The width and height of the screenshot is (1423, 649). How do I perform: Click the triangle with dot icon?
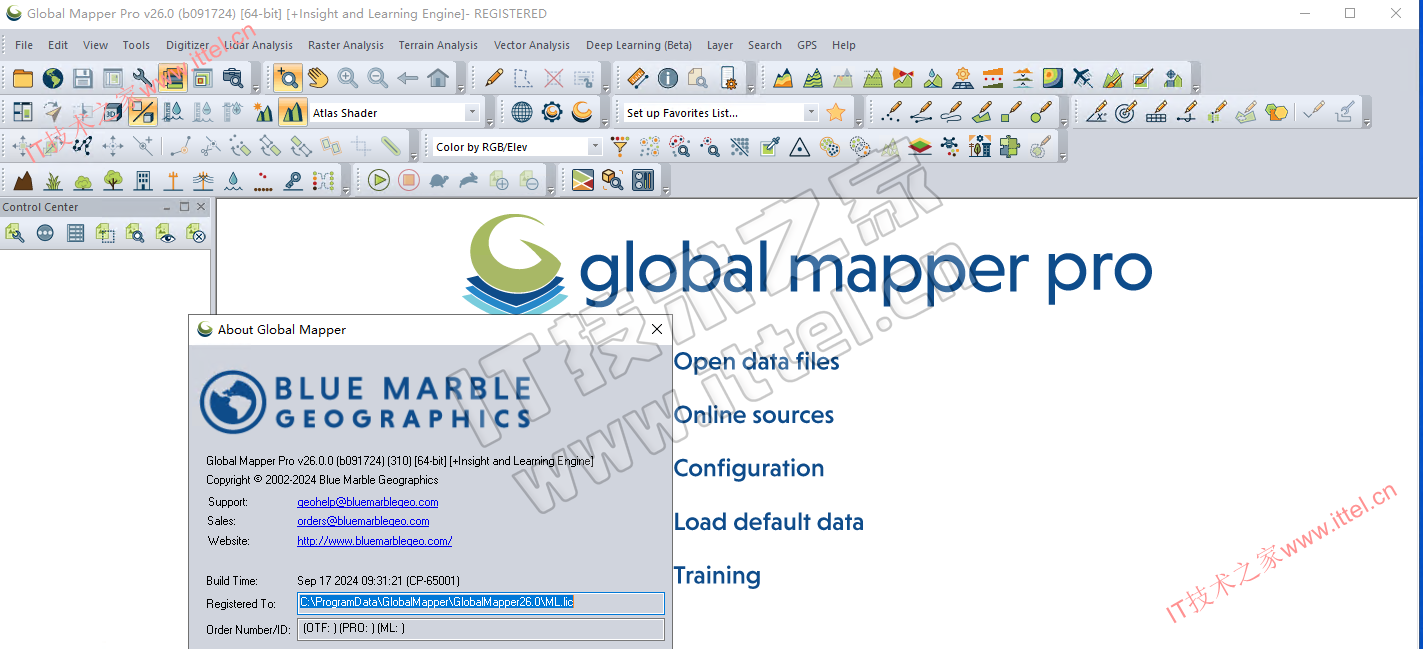(x=799, y=147)
